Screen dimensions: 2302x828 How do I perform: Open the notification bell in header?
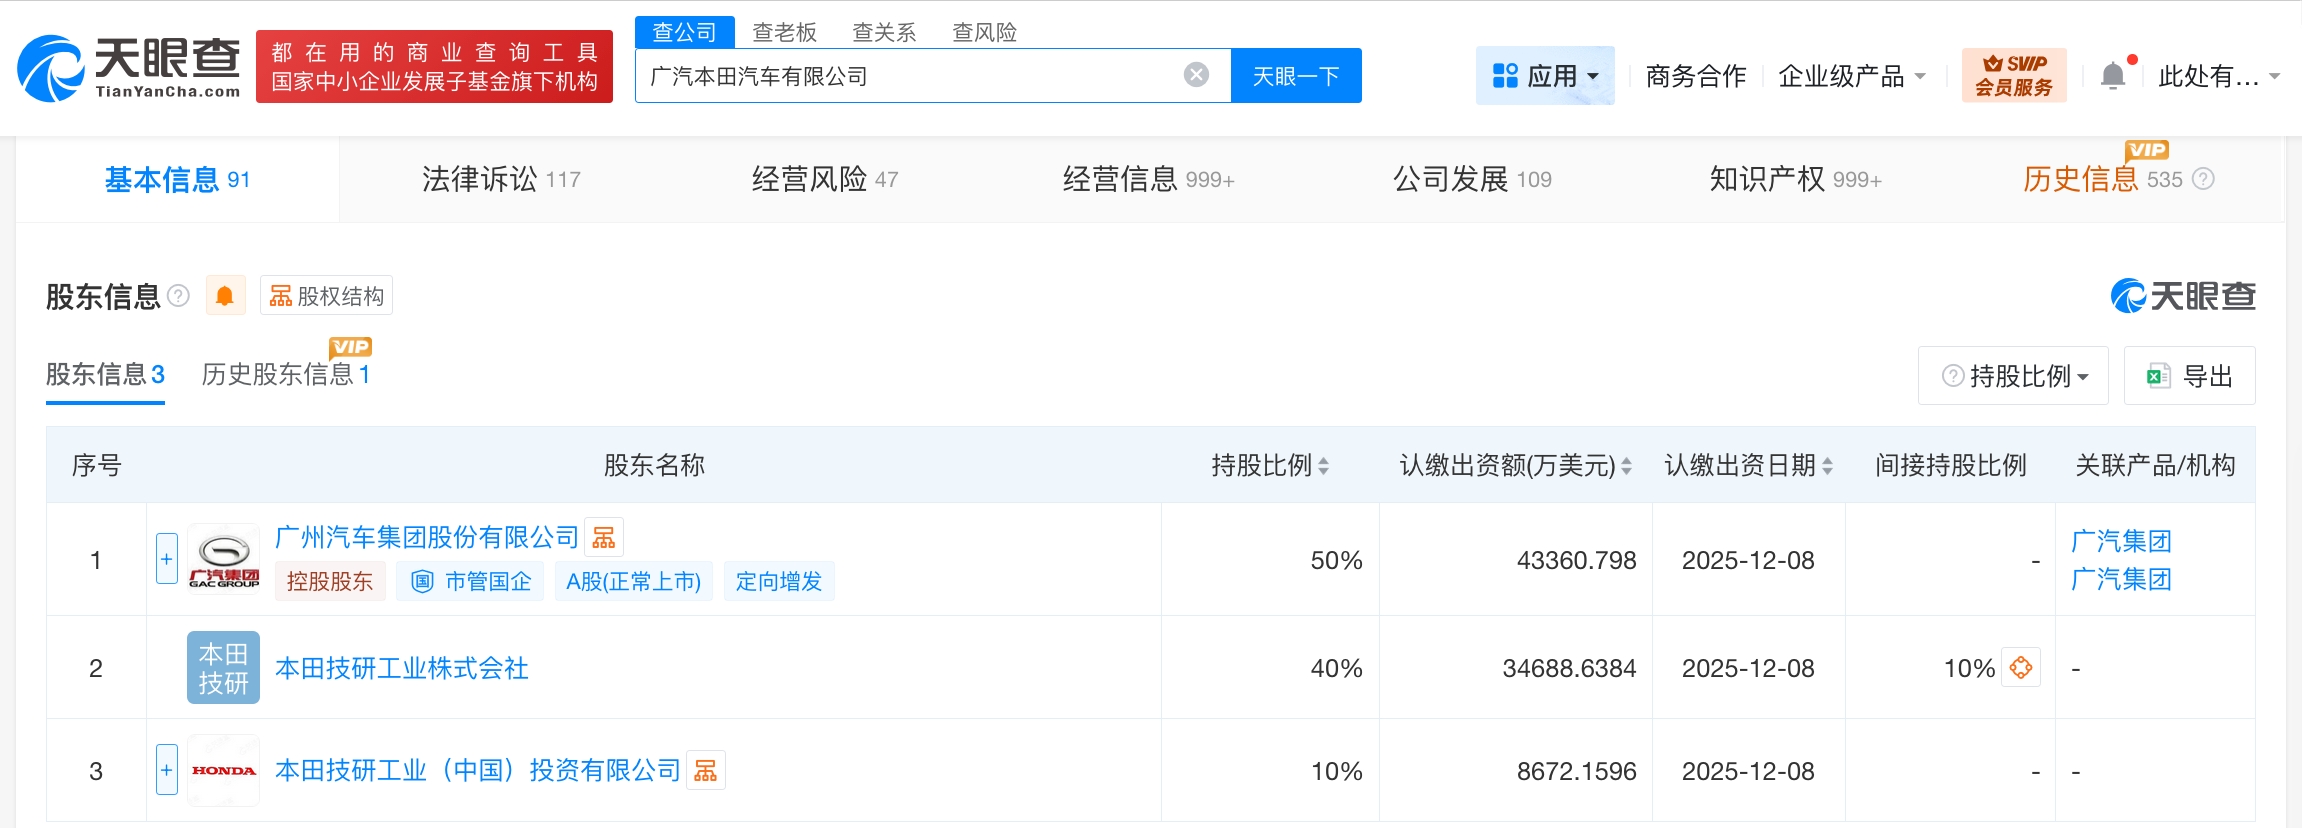click(2112, 76)
